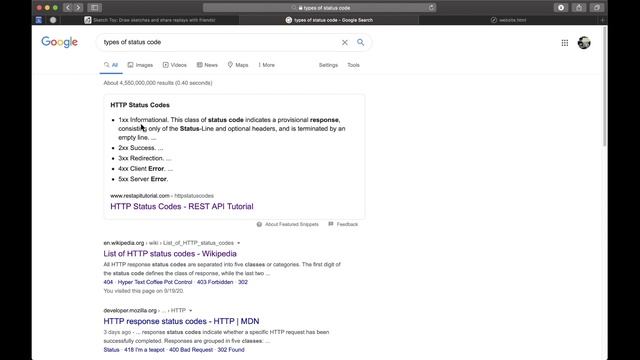Open Hyper Text Coffee Pot Control sublink

pos(155,282)
